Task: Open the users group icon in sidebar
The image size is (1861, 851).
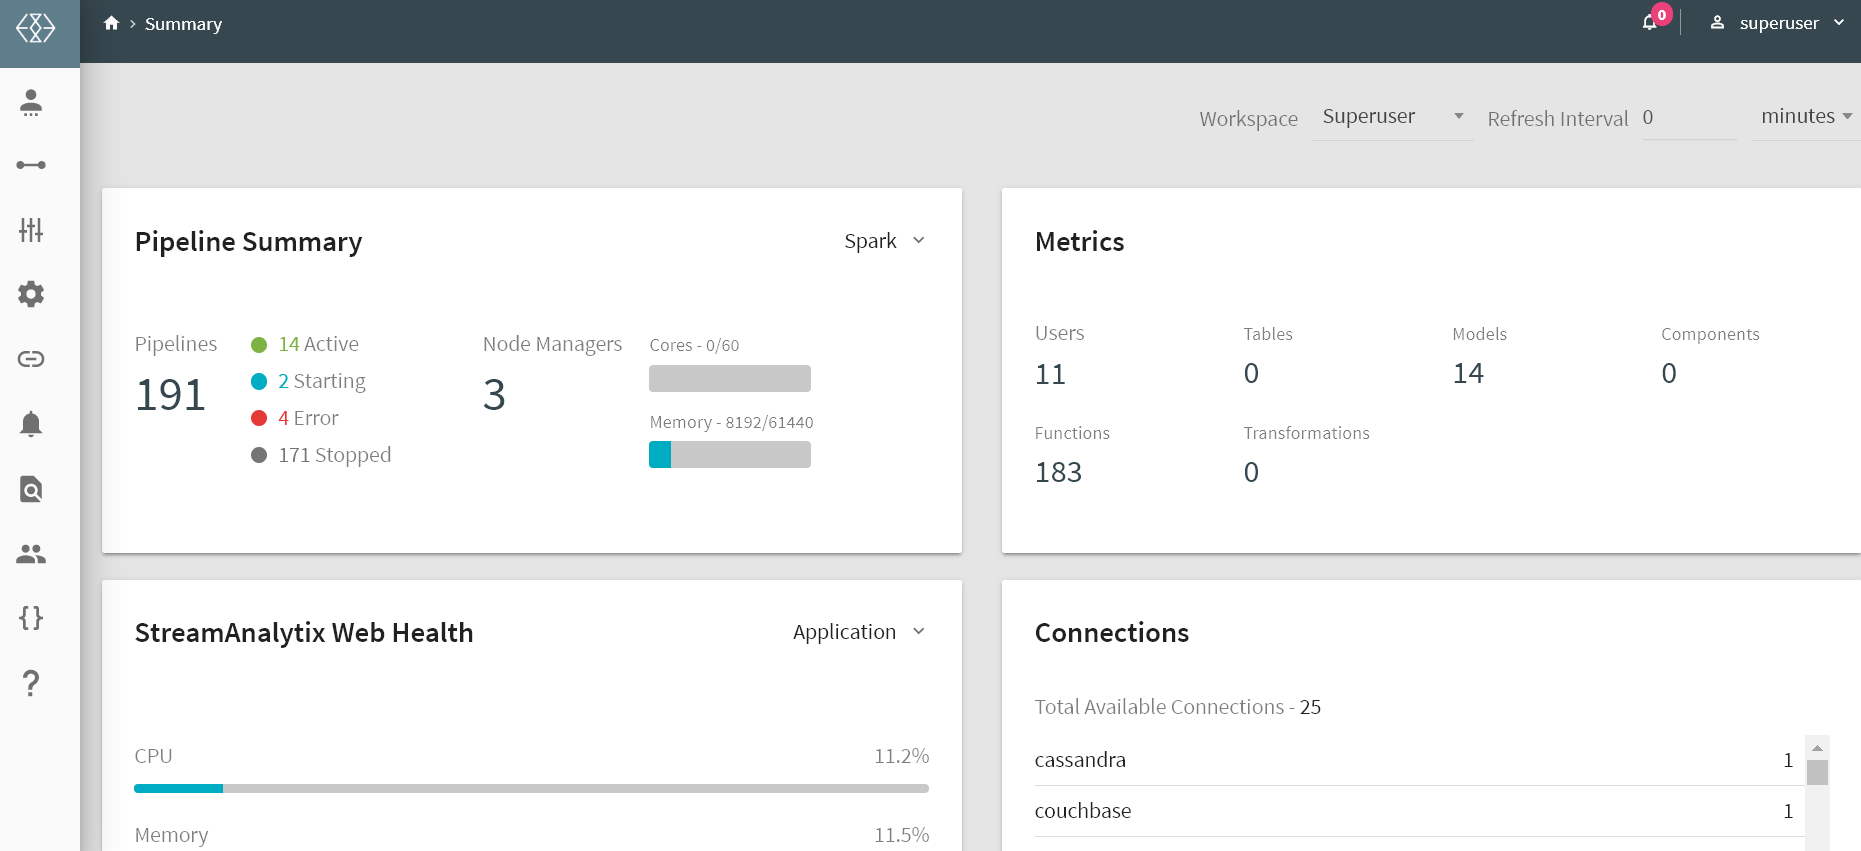Action: [x=31, y=554]
